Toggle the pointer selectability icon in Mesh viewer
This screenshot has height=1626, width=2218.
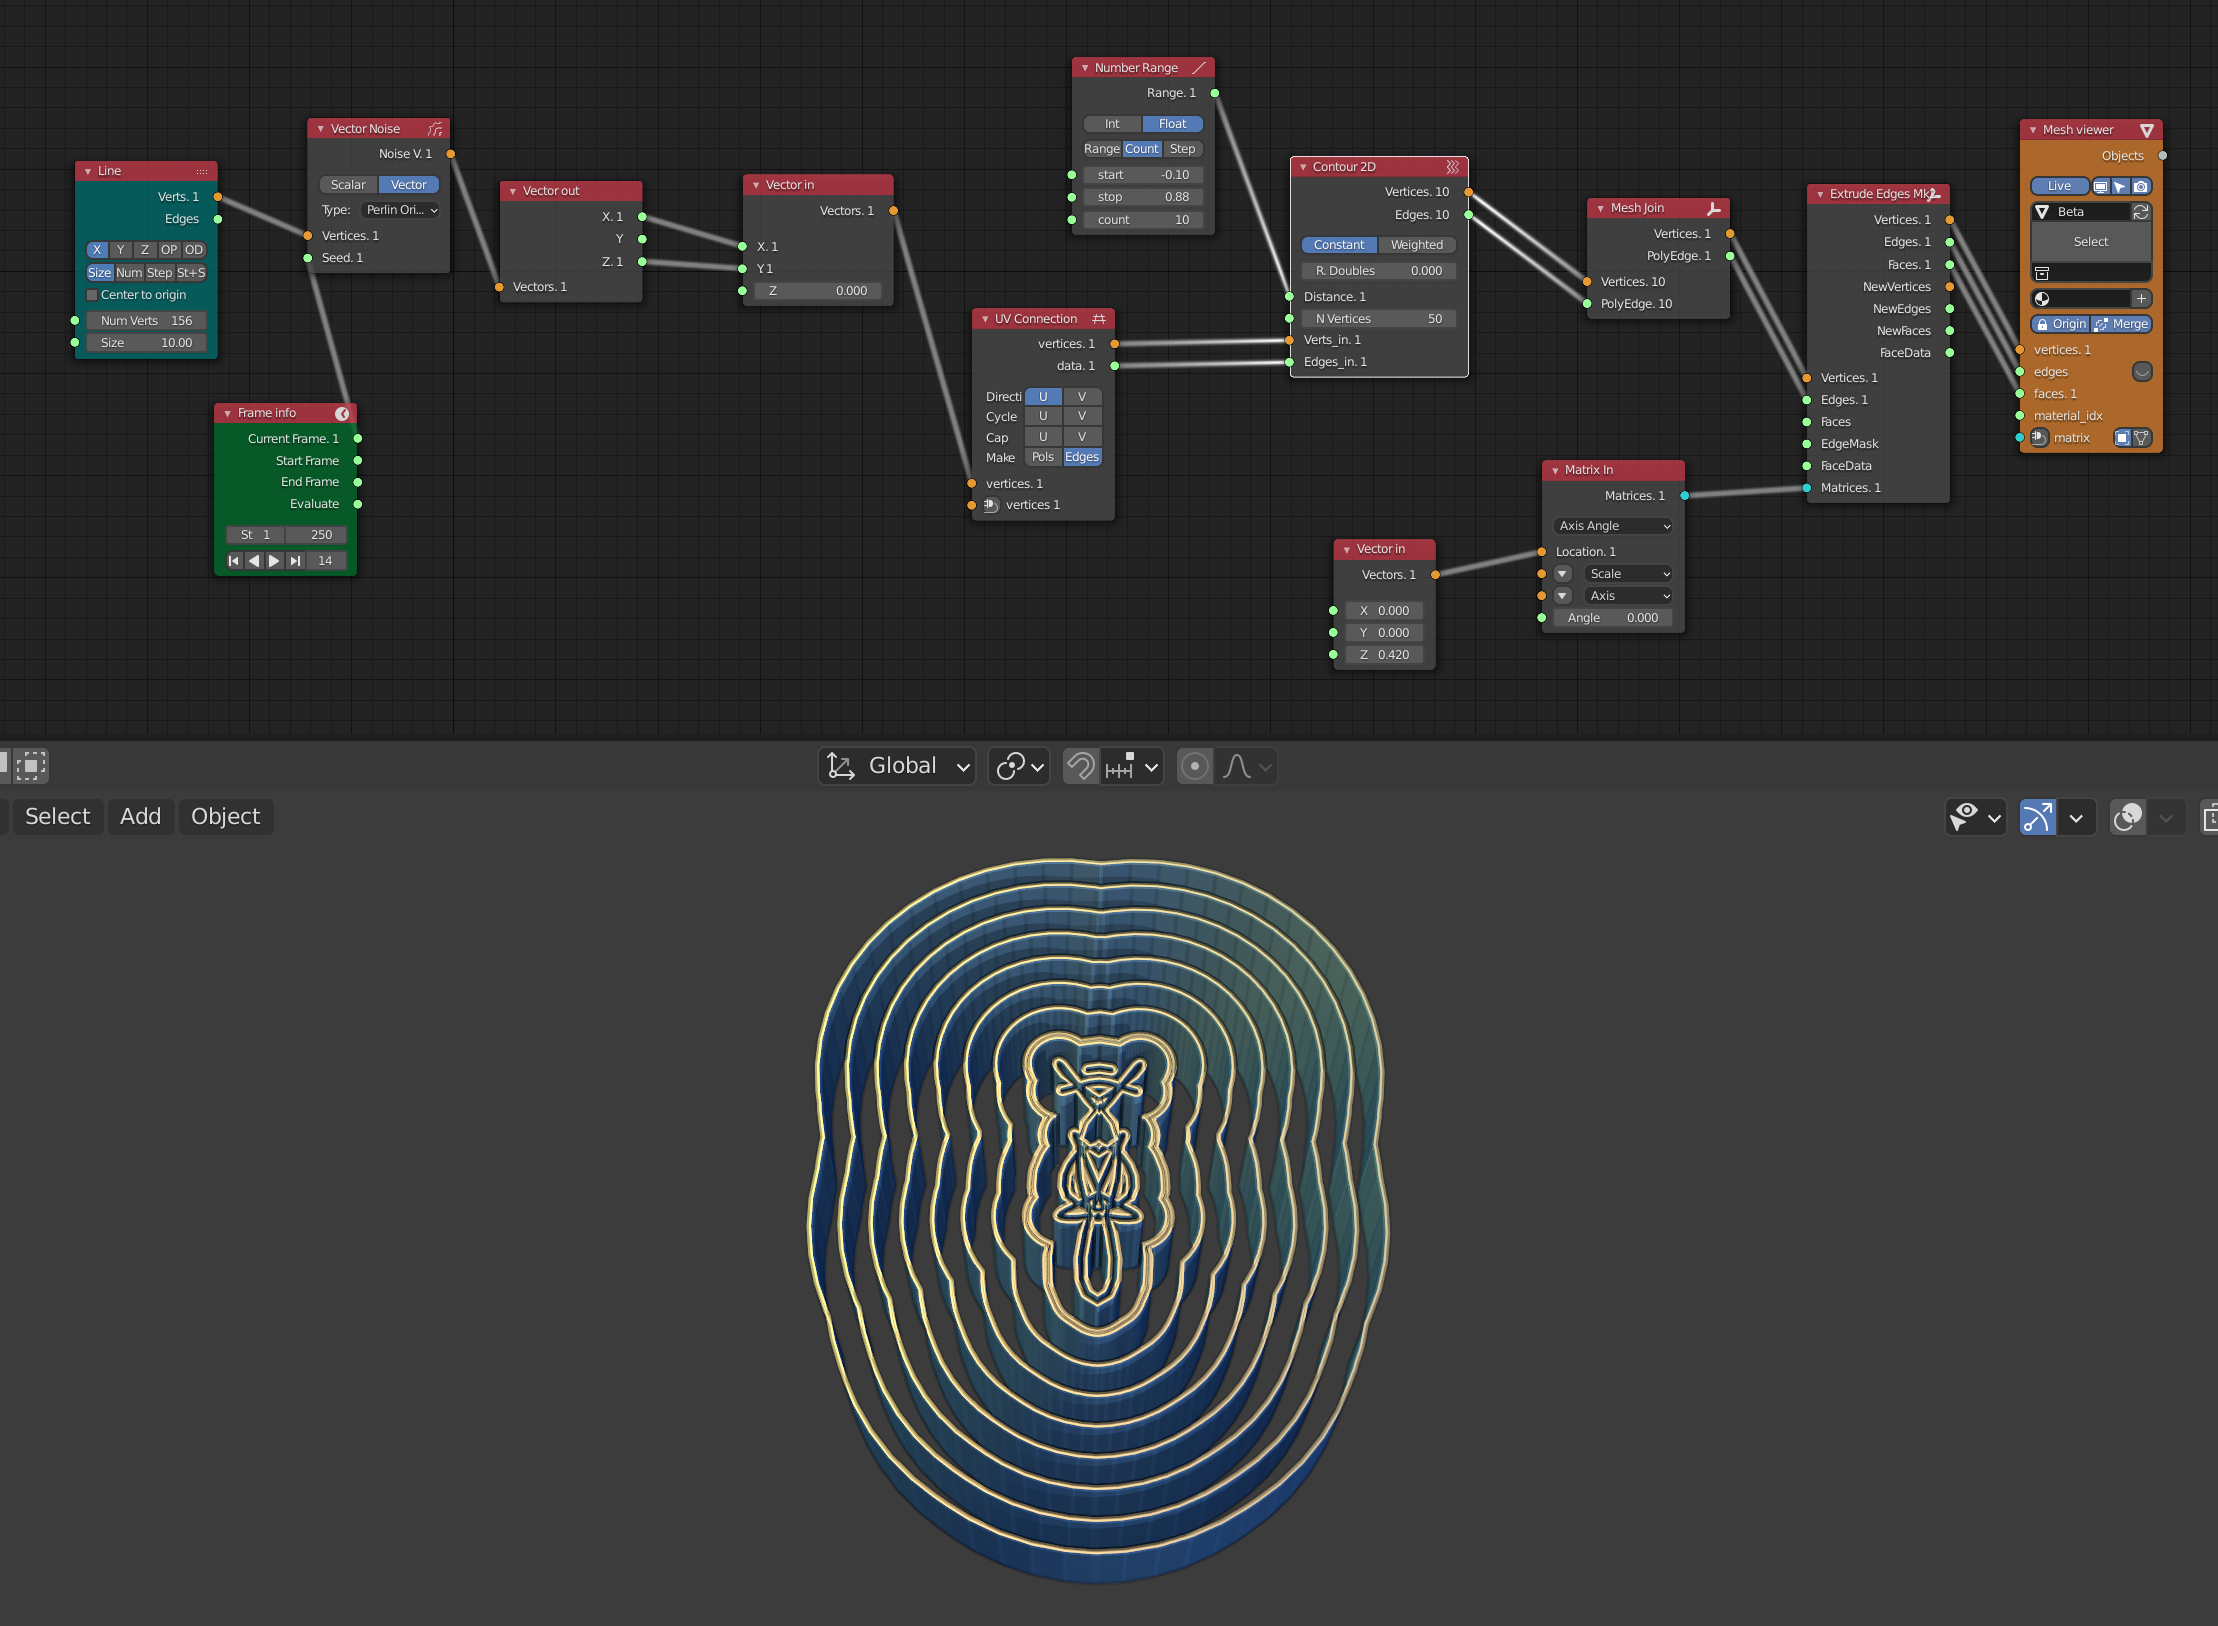(x=2121, y=186)
